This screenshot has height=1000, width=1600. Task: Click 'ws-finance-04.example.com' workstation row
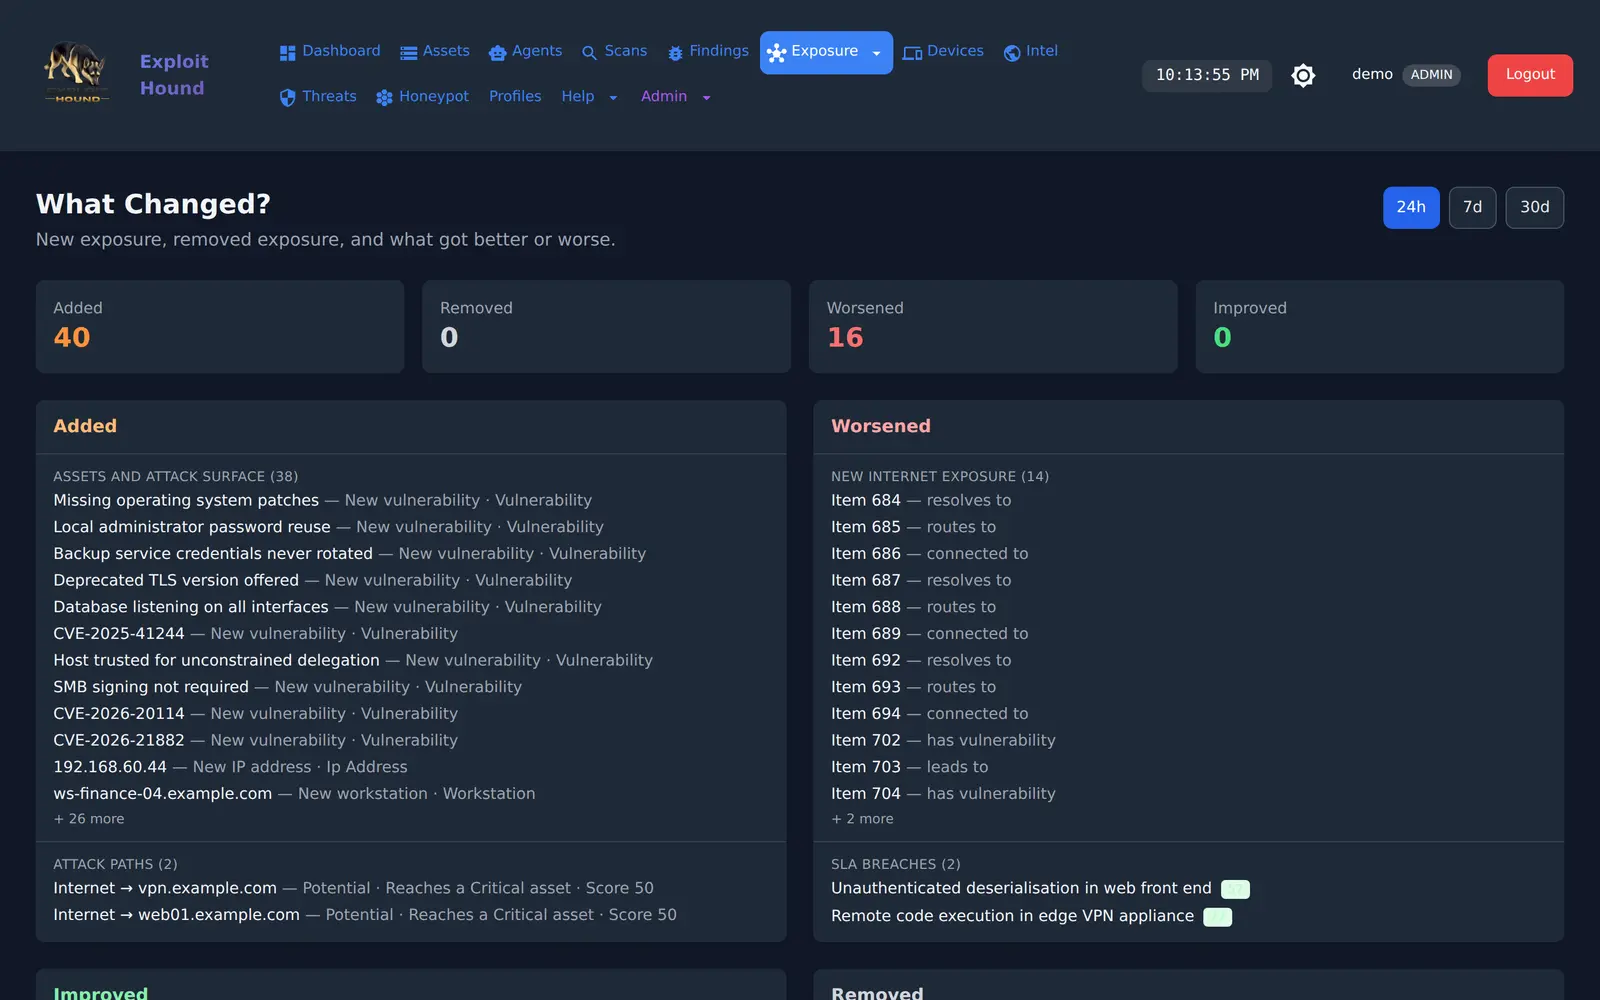point(294,793)
